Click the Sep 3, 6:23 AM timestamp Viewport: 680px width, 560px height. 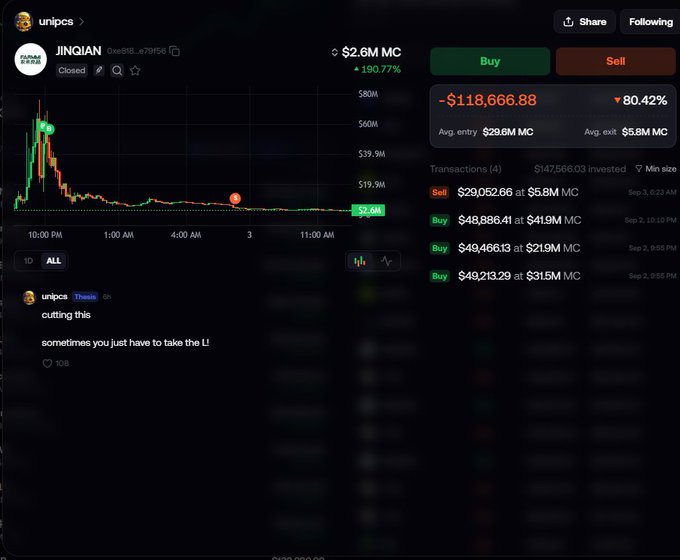(652, 192)
